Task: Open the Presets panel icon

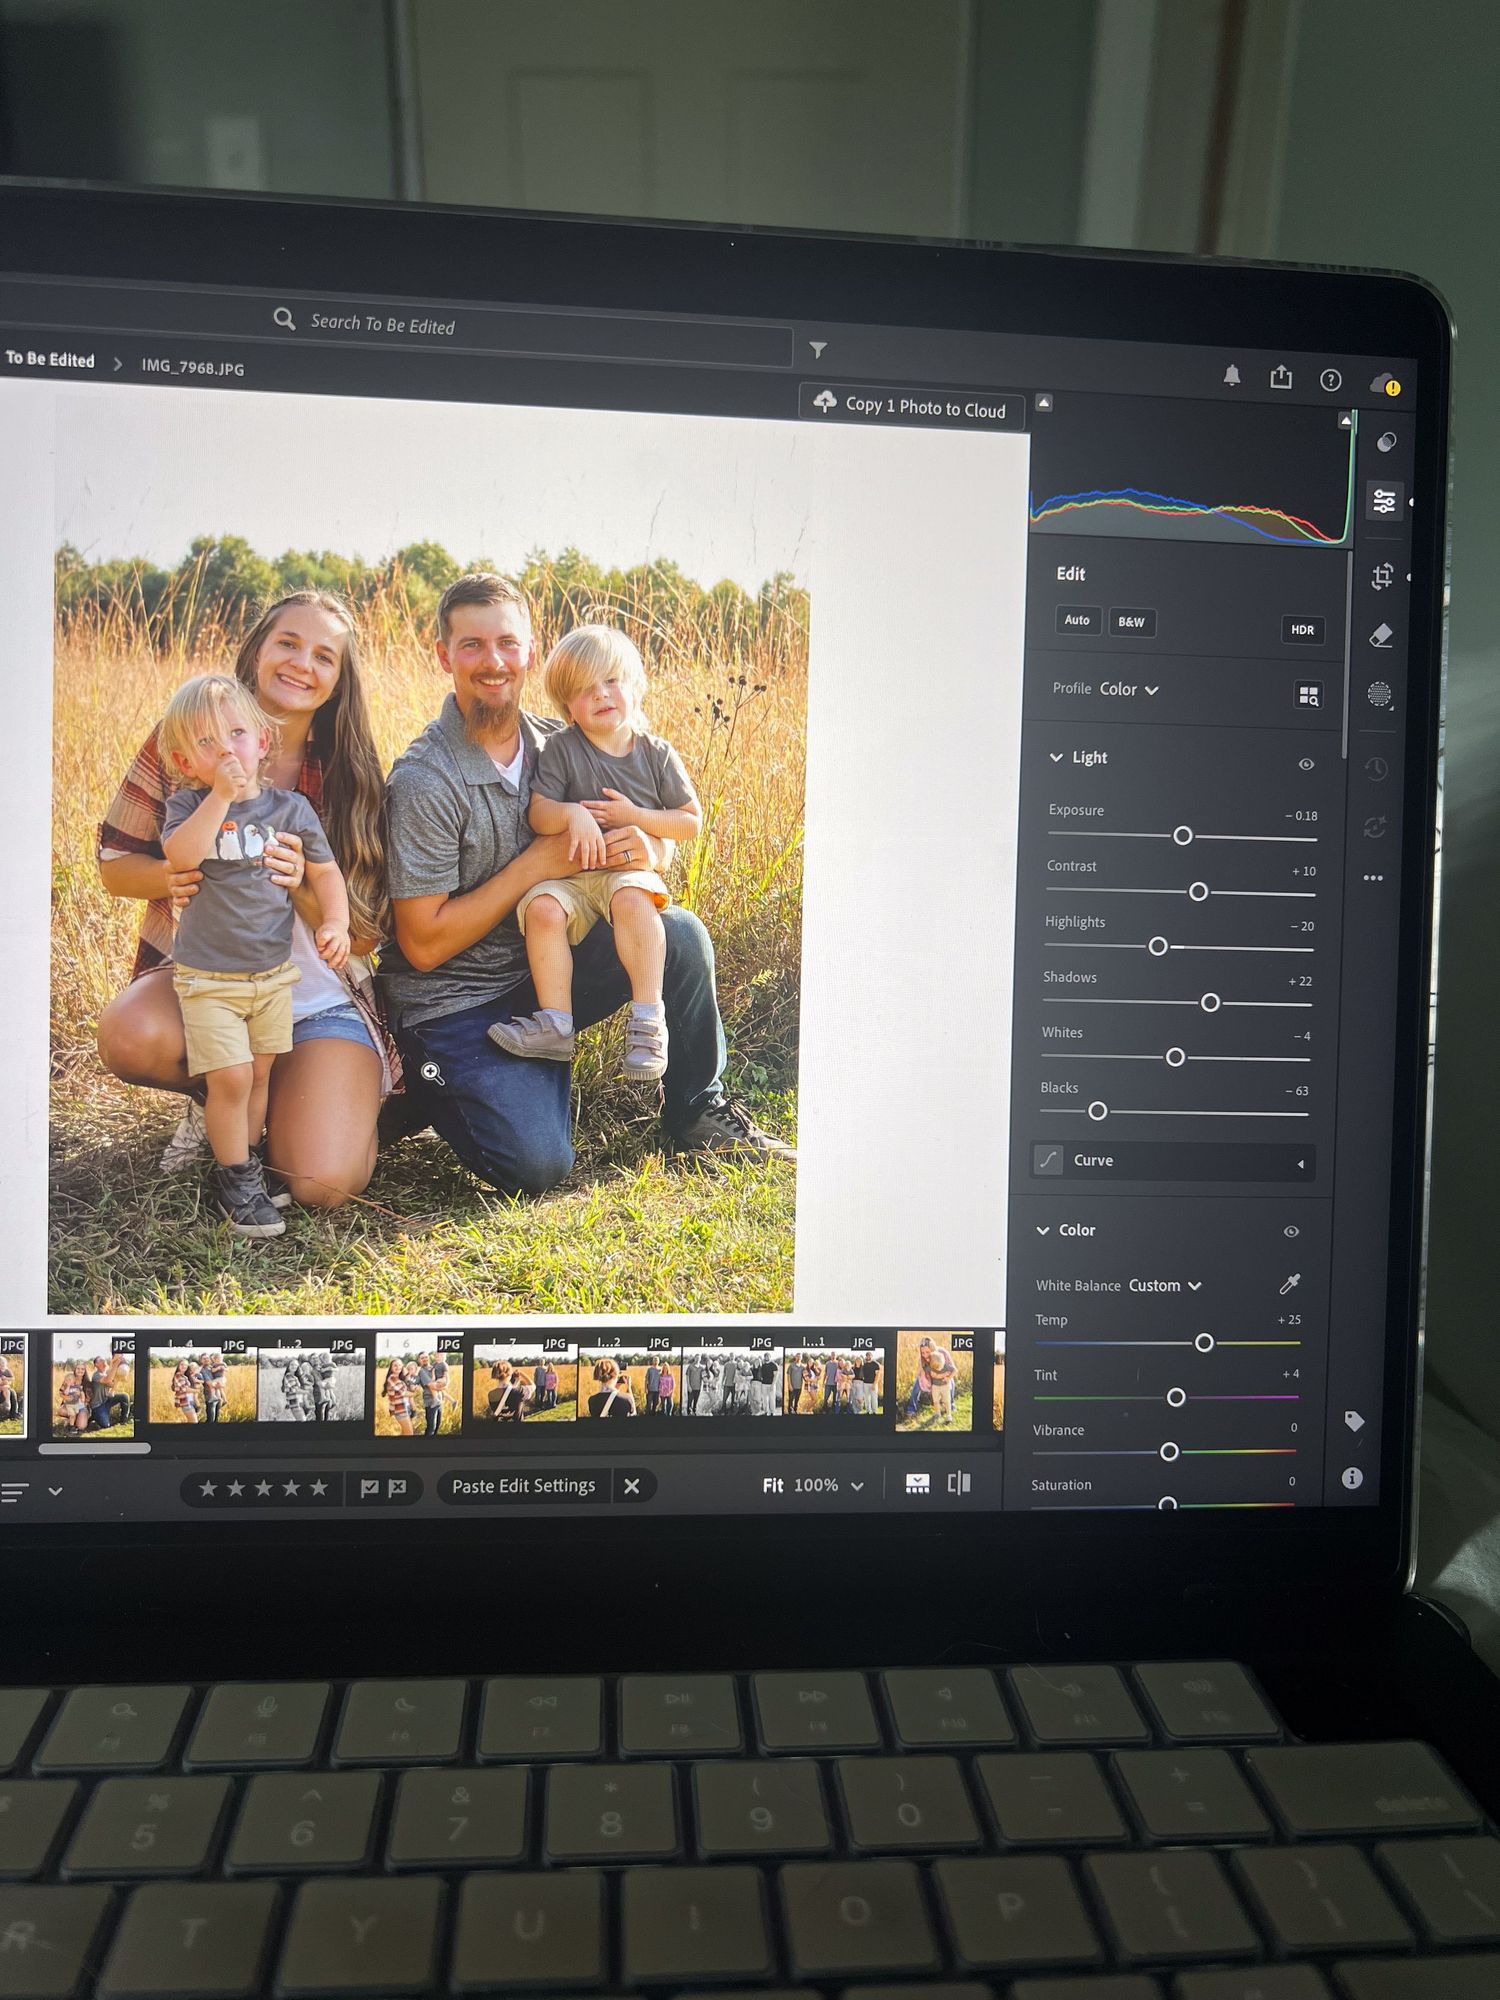Action: 1386,442
